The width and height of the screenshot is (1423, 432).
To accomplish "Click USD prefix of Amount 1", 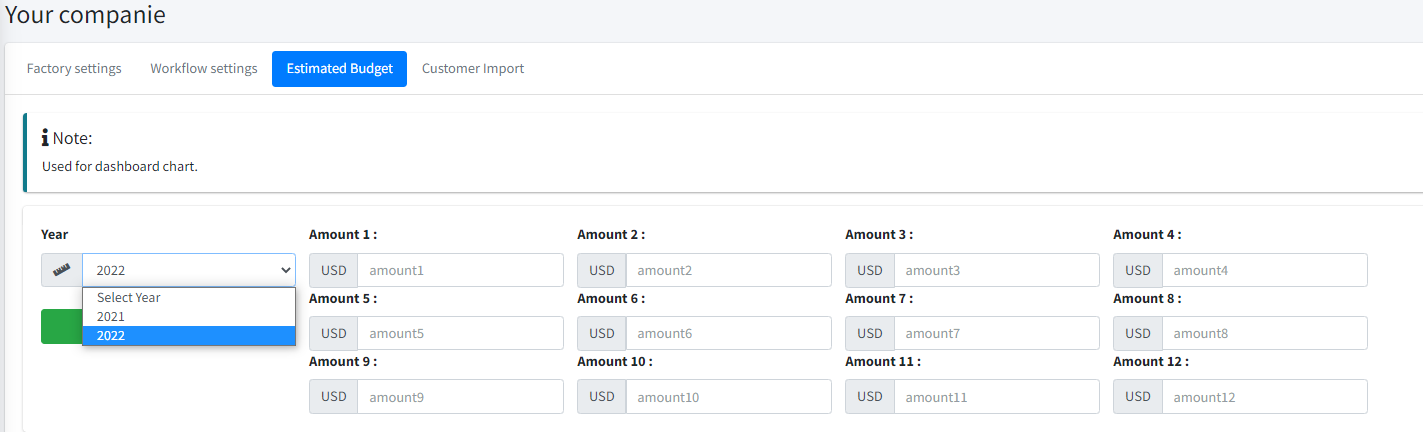I will click(334, 270).
